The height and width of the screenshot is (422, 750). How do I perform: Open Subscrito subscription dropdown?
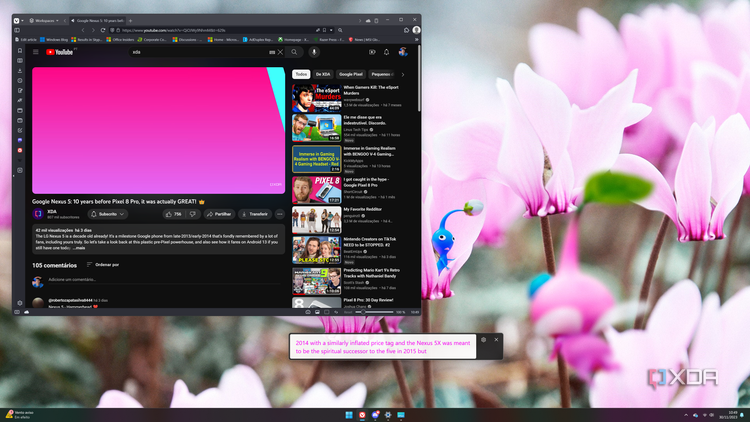[108, 214]
